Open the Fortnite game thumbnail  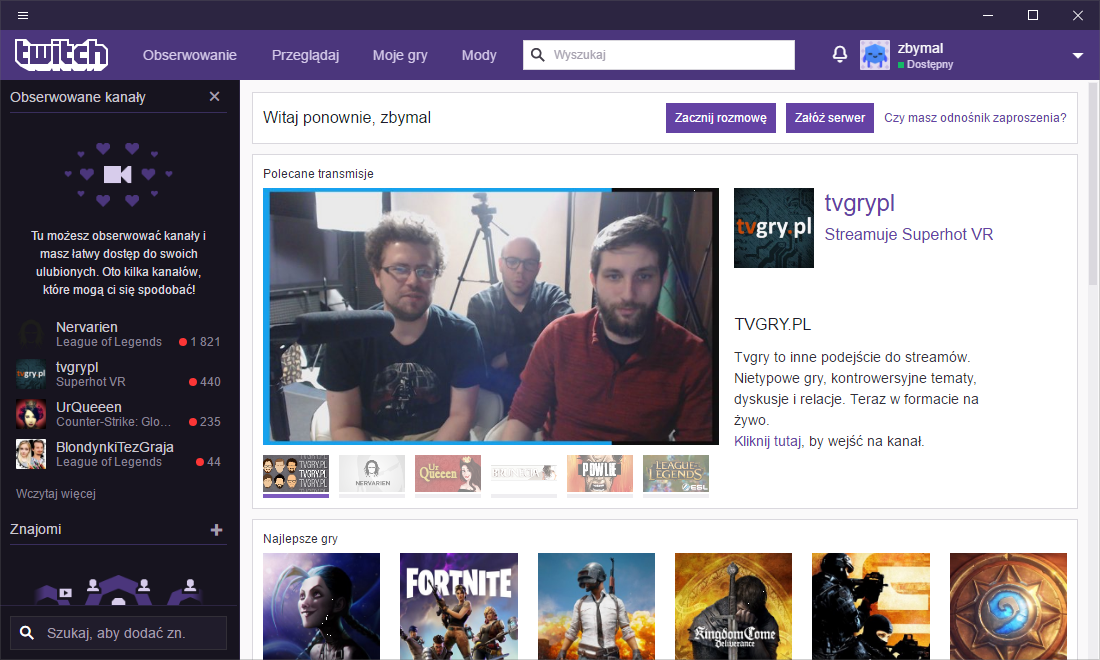coord(458,606)
